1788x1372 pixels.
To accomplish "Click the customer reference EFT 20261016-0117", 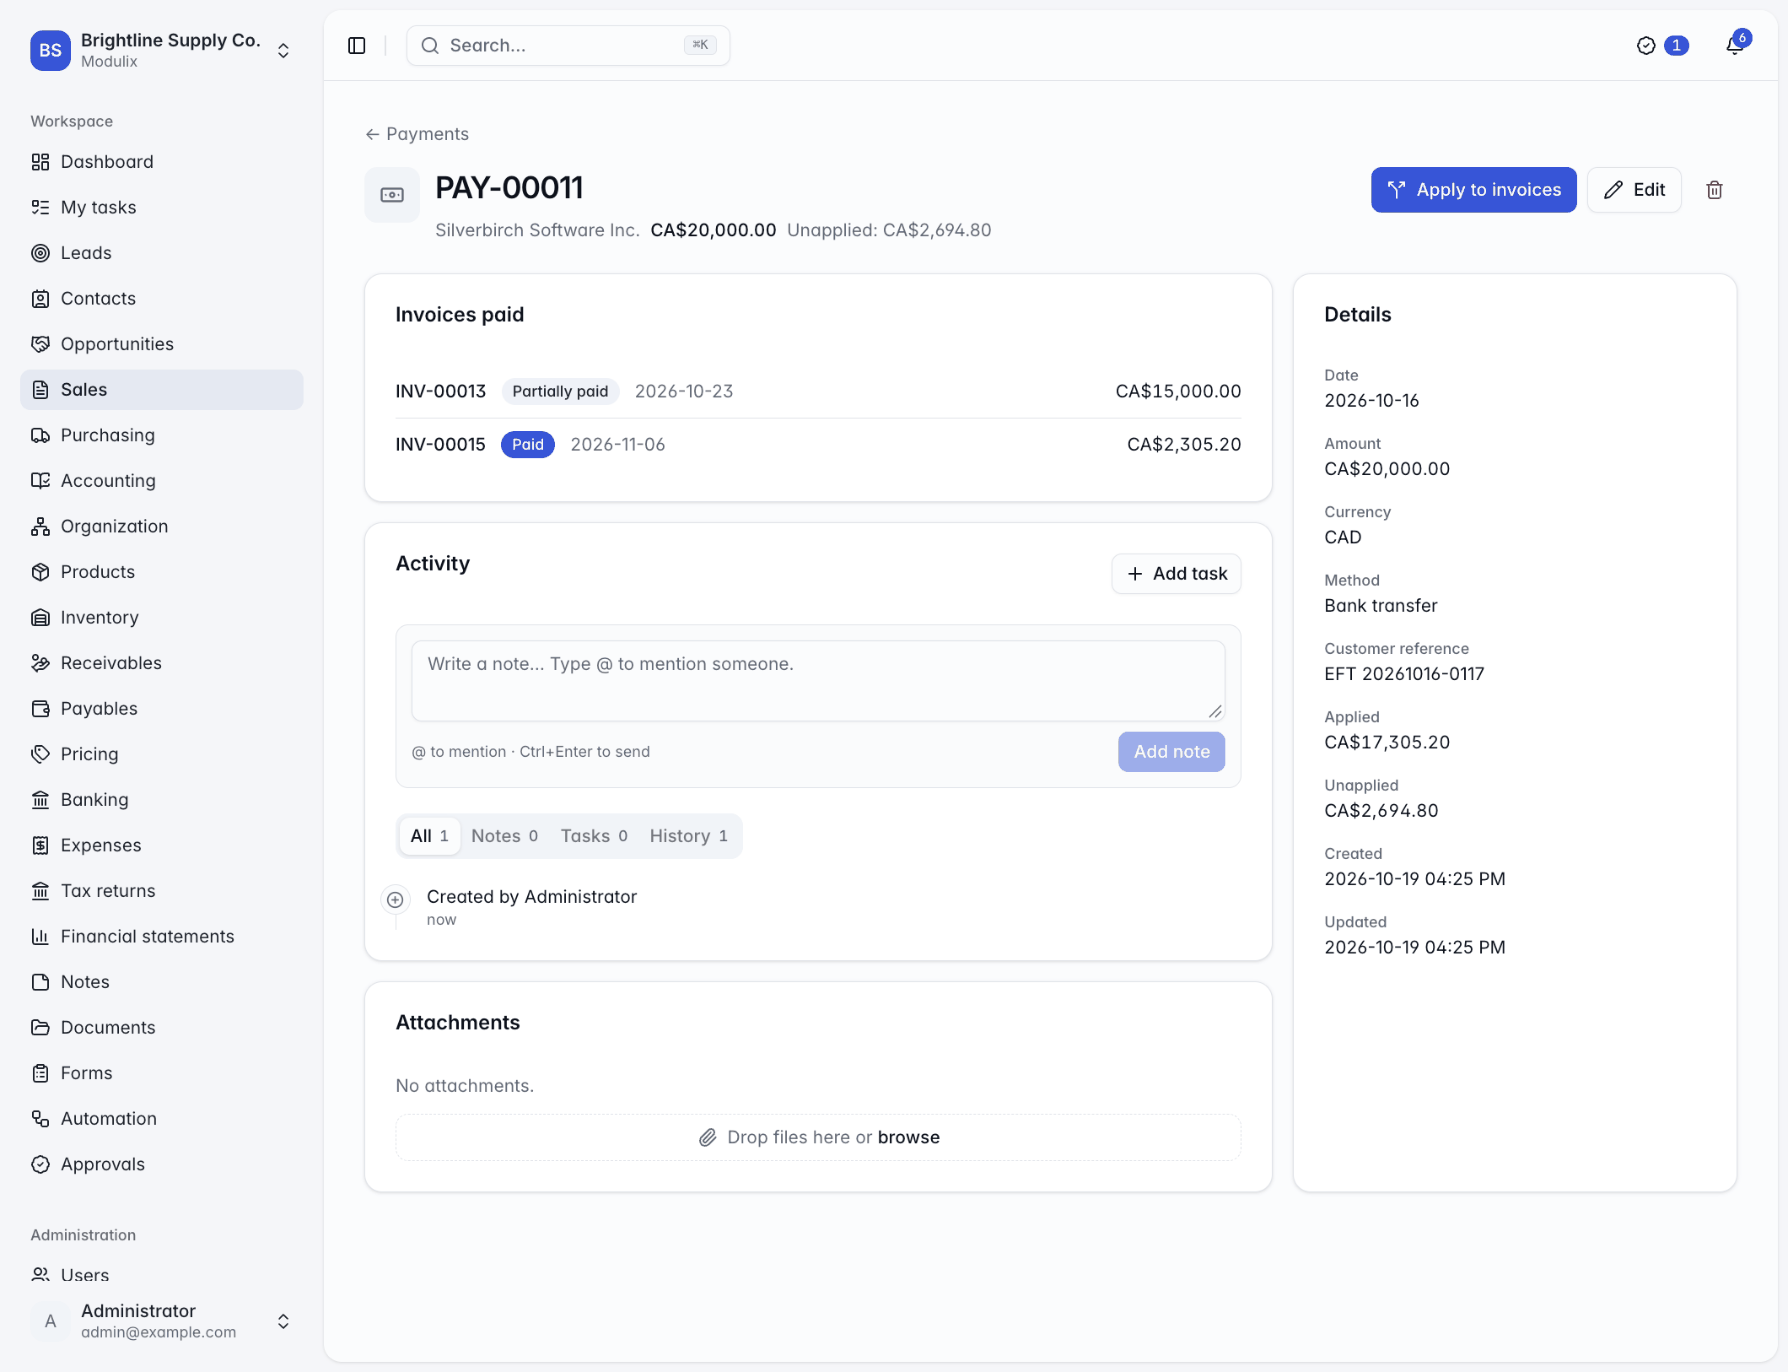I will 1404,674.
